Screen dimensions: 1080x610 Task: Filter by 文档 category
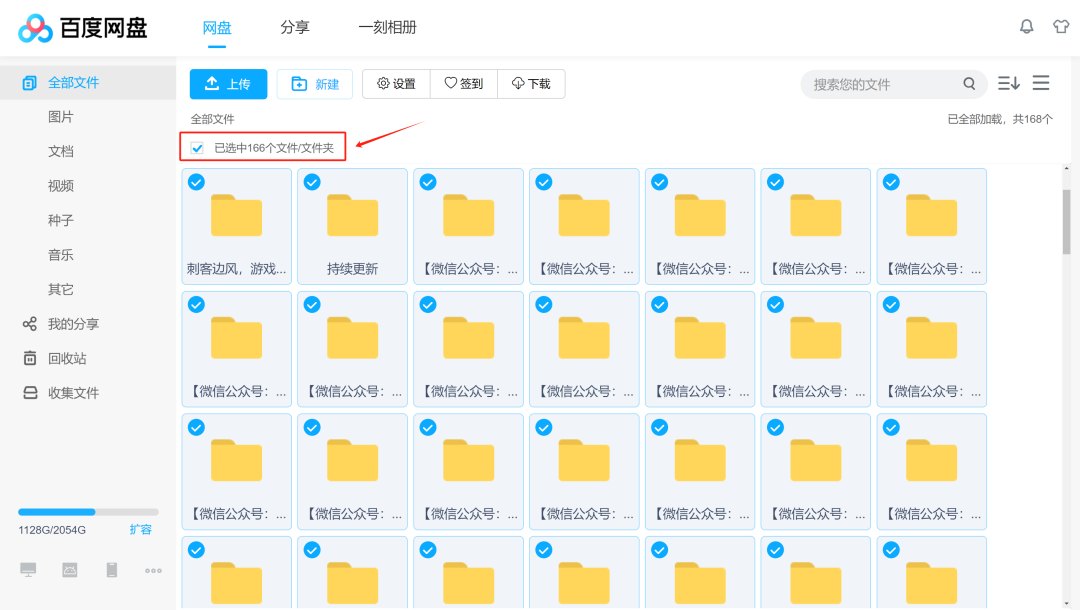(61, 151)
